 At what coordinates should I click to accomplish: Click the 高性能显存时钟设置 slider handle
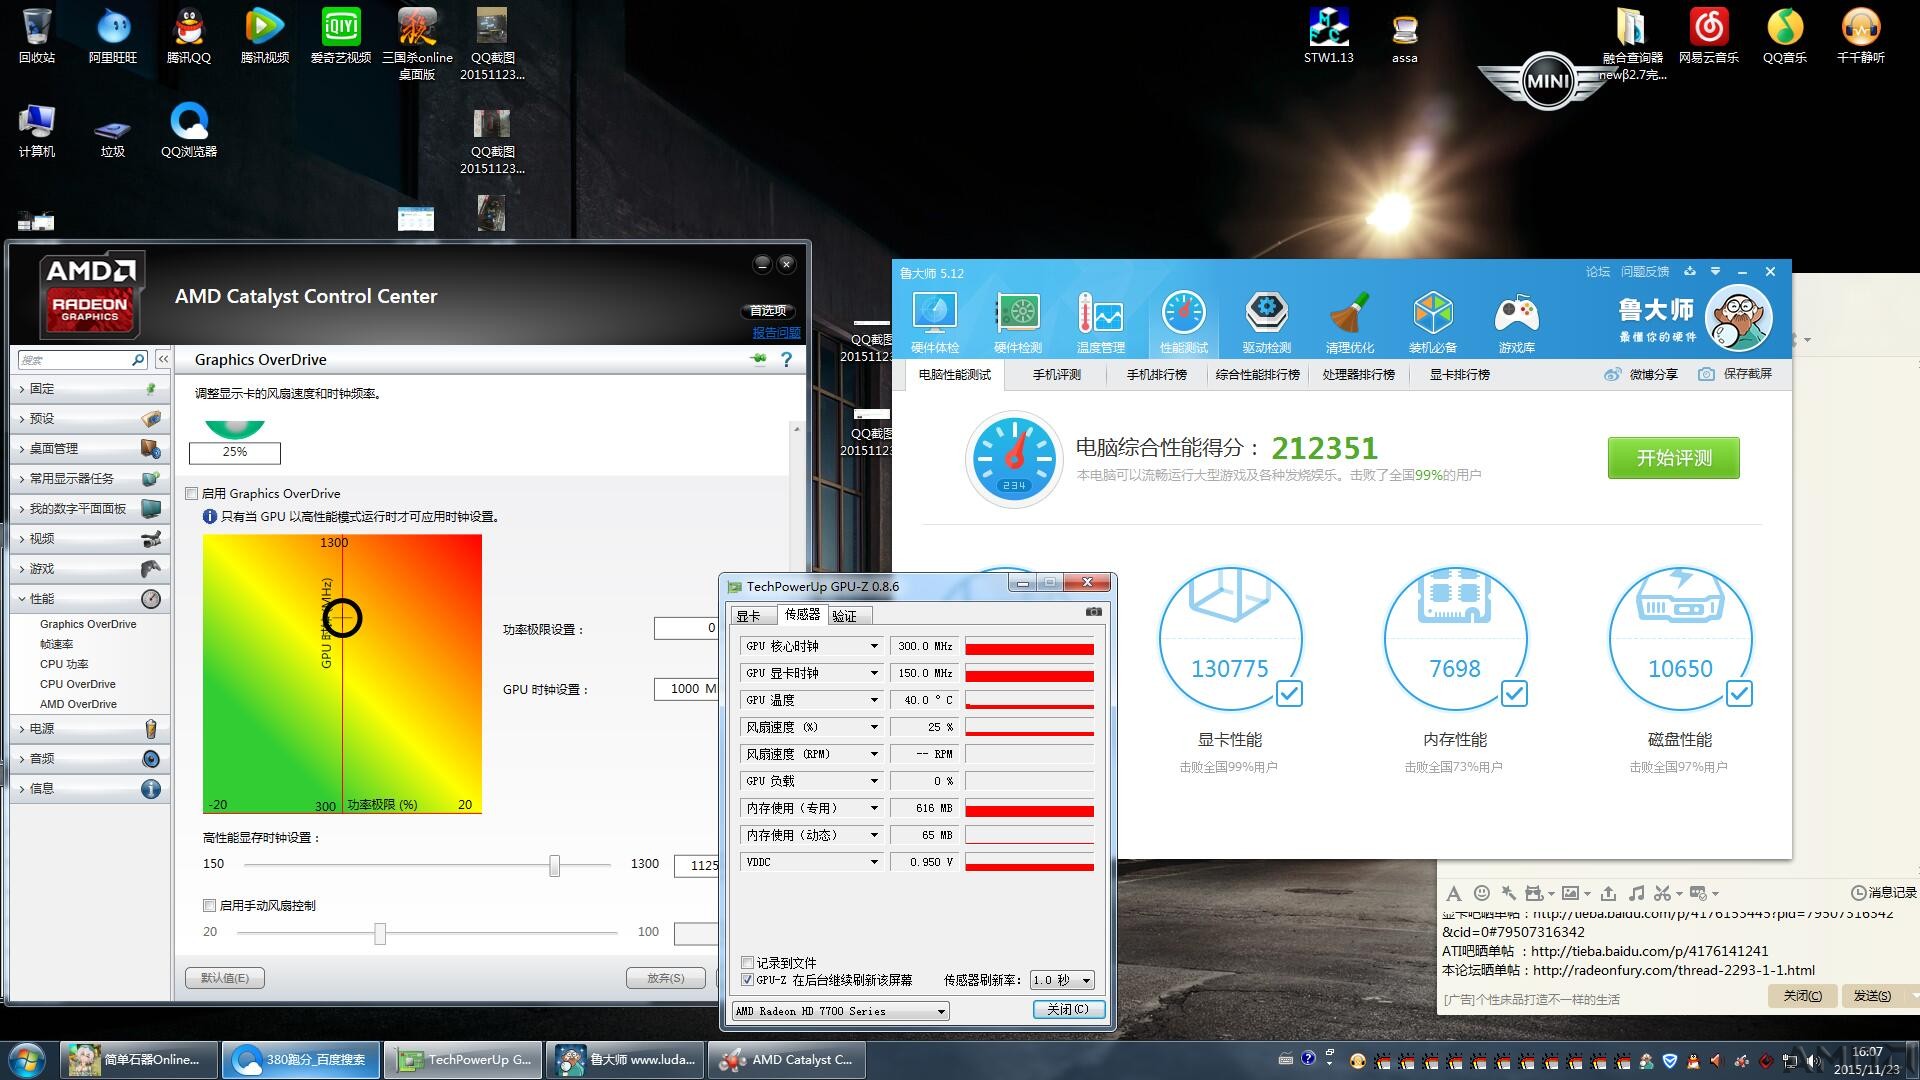[x=555, y=865]
